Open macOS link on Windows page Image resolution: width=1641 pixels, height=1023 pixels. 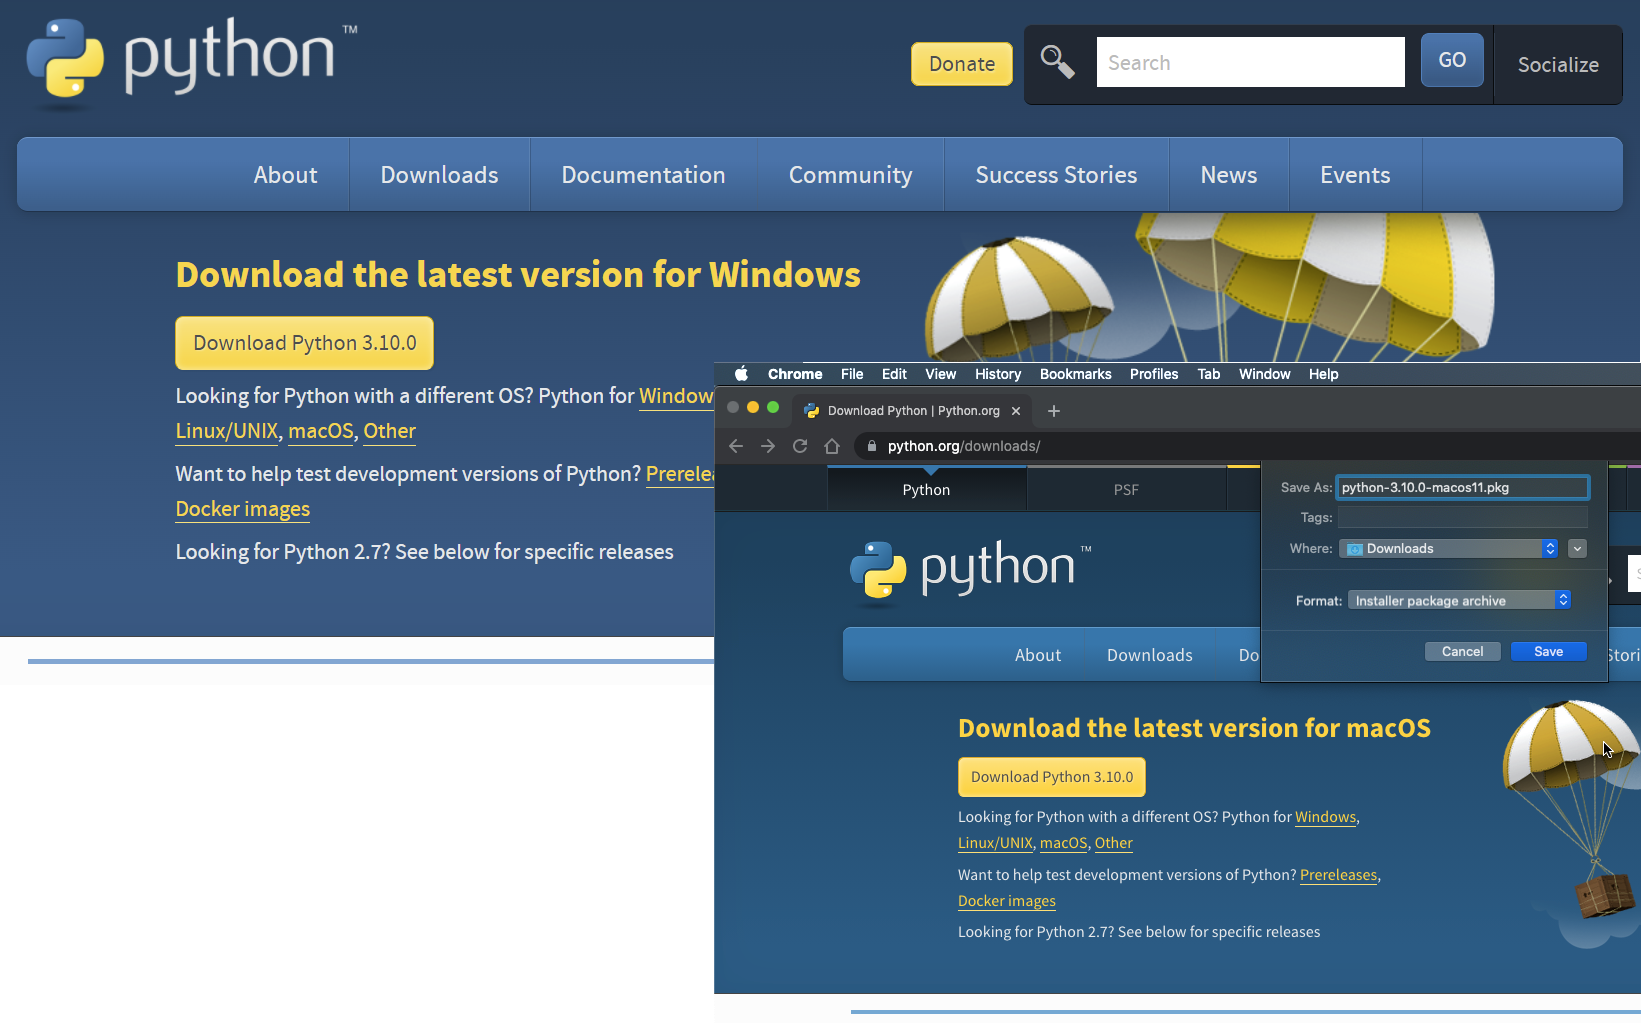(321, 431)
